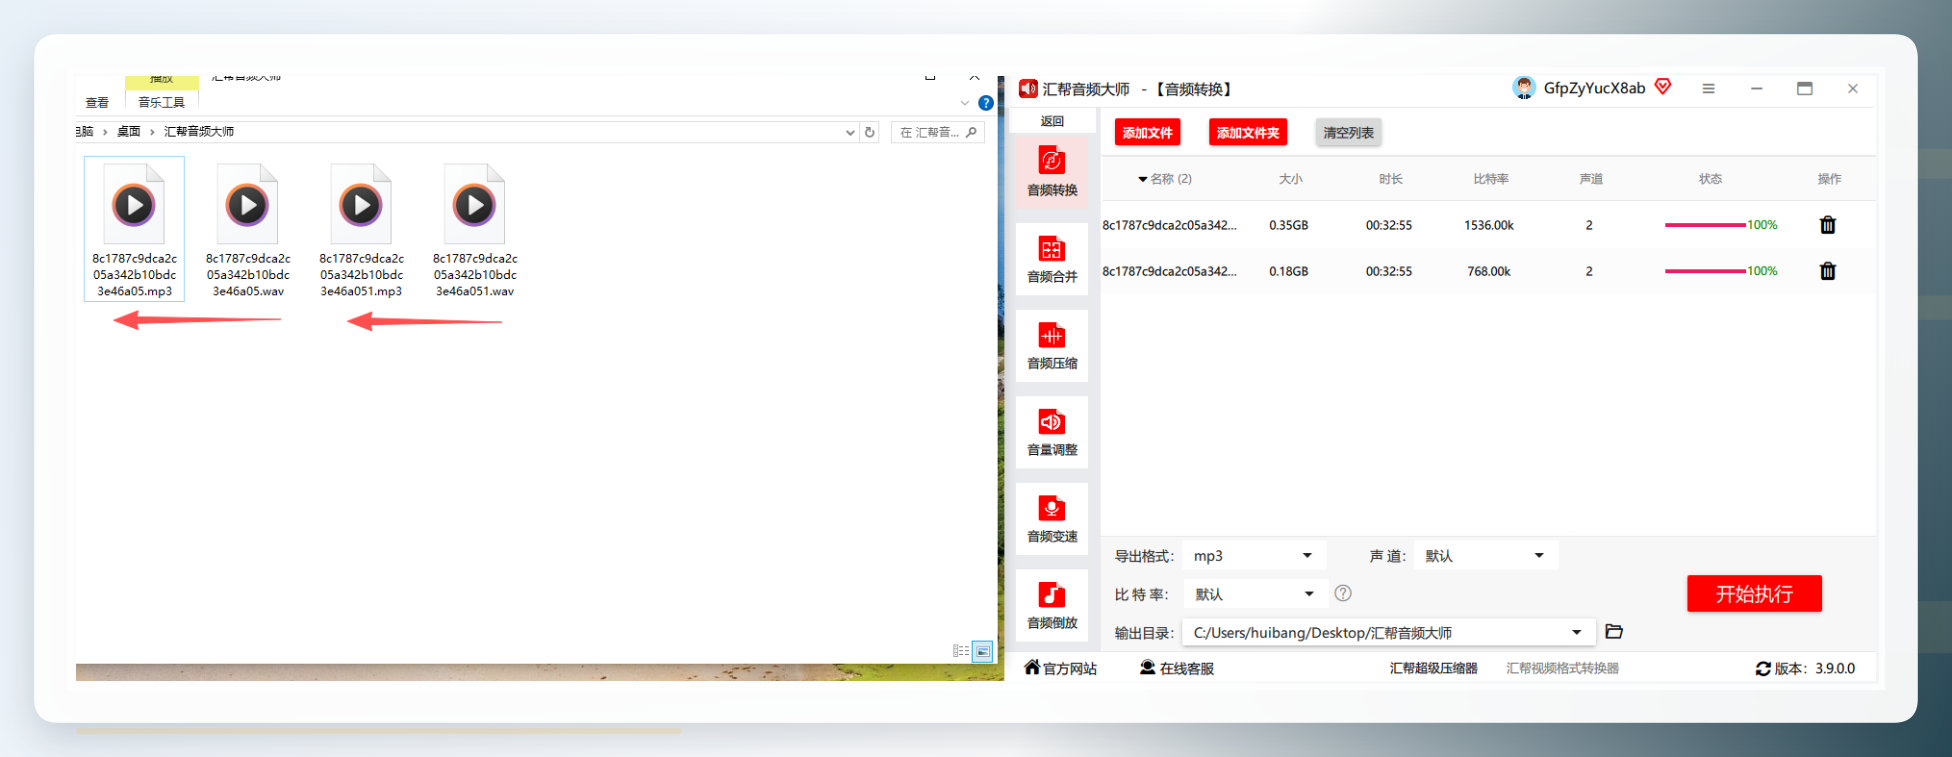Expand the 输出目录 output directory dropdown
The height and width of the screenshot is (757, 1952).
click(1577, 632)
